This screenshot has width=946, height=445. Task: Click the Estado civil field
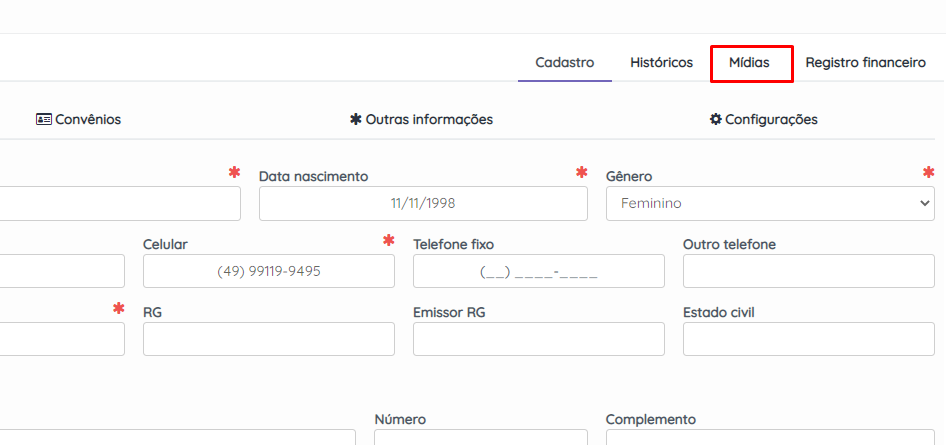[x=808, y=339]
